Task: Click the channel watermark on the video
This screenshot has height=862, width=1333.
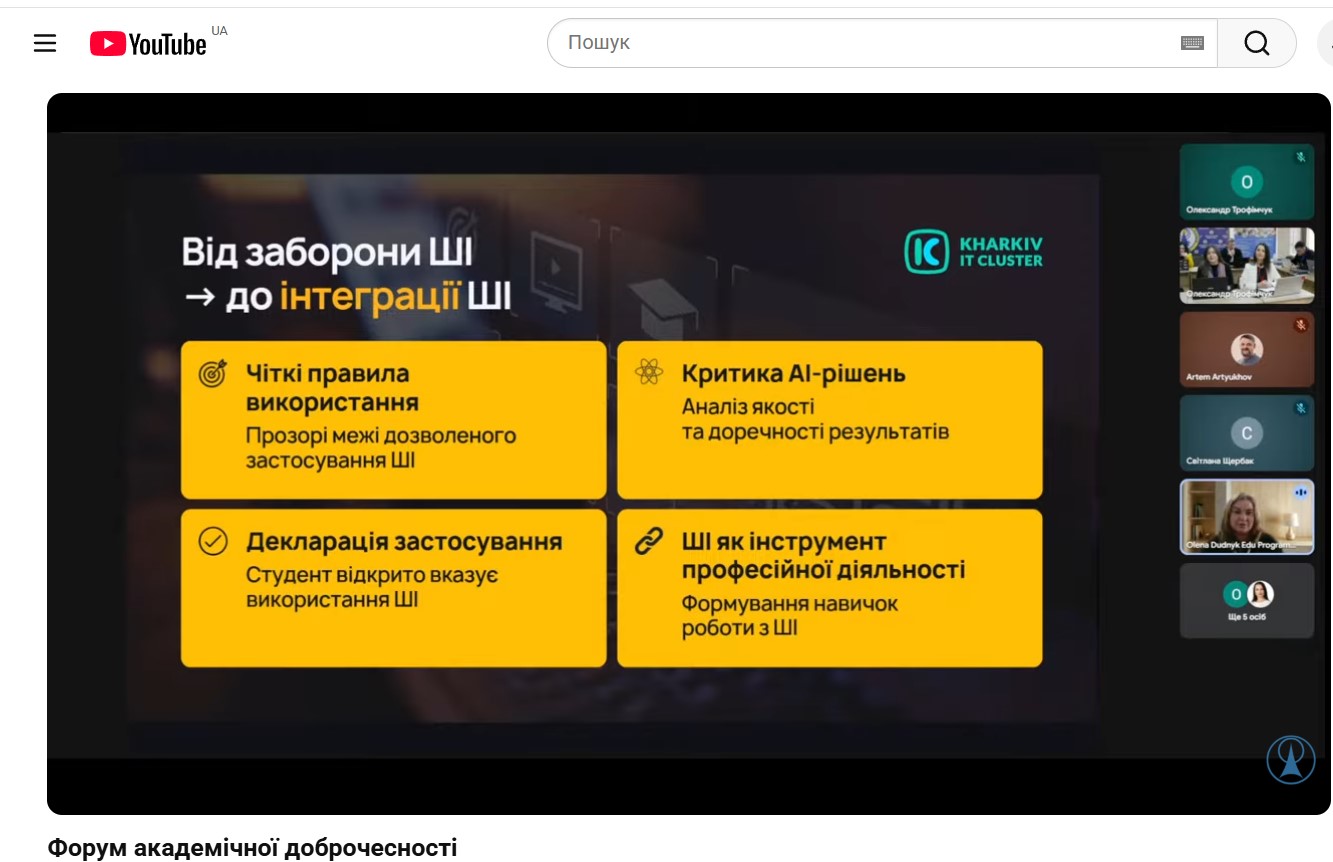Action: 1290,760
